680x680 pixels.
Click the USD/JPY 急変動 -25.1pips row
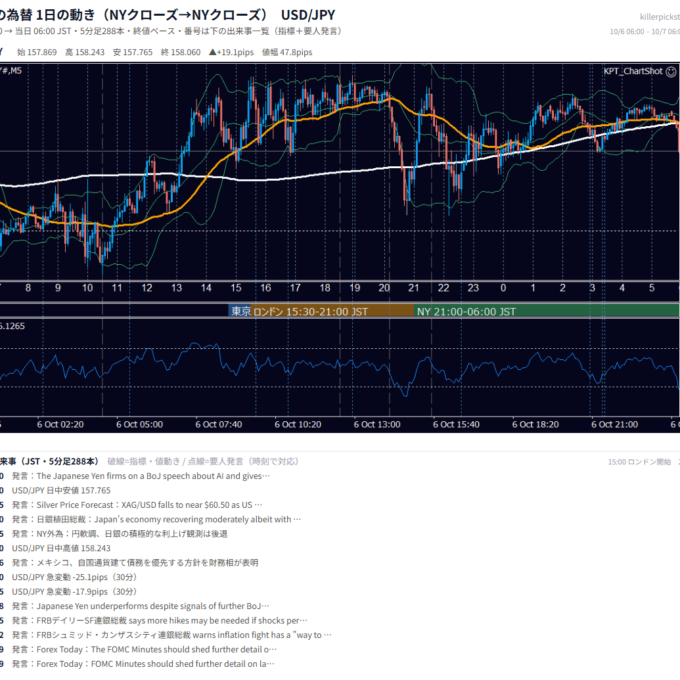74,577
